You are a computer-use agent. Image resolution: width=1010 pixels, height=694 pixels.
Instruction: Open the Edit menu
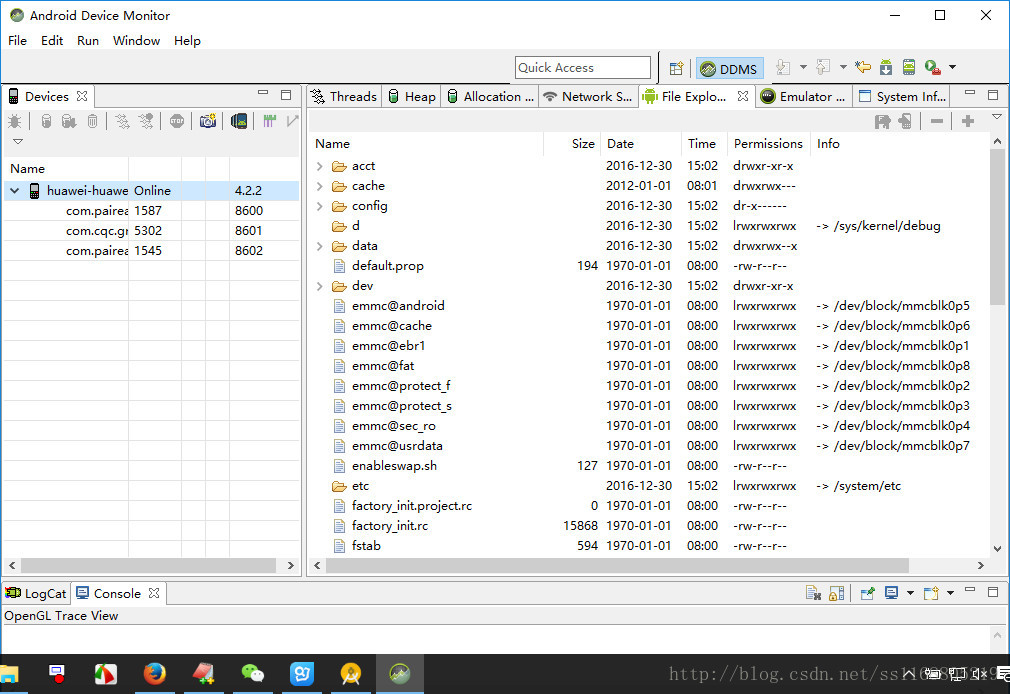point(52,41)
